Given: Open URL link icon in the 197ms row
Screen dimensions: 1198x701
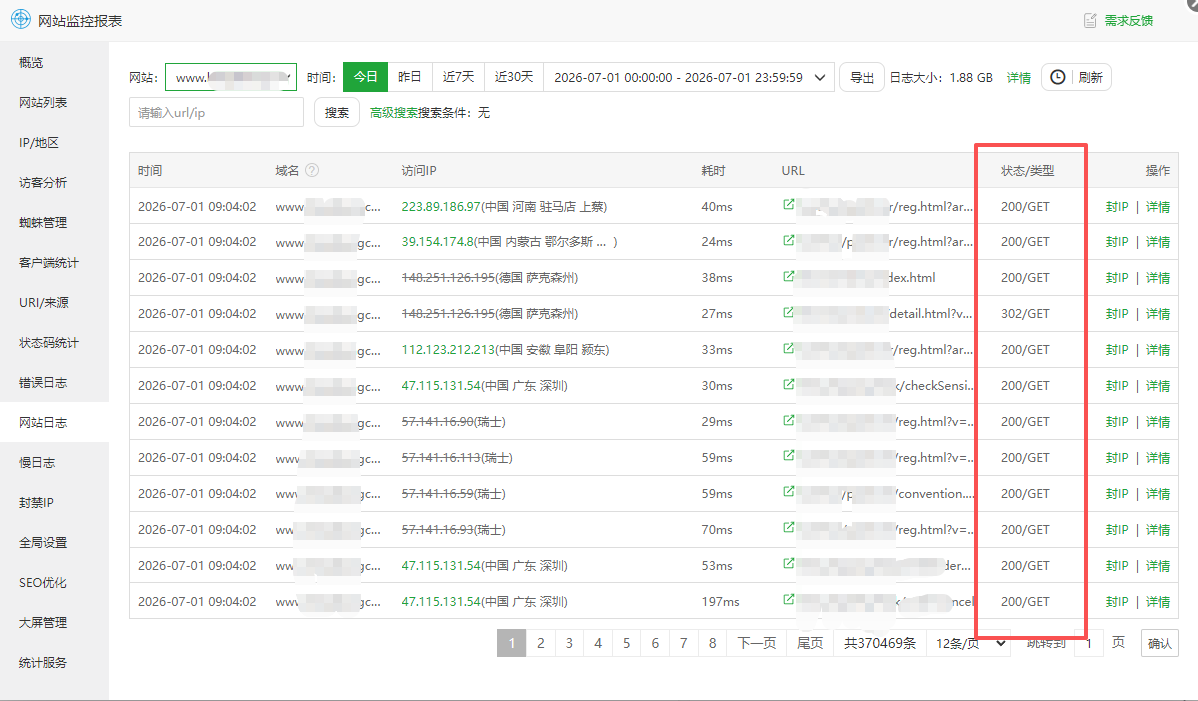Looking at the screenshot, I should pos(788,599).
